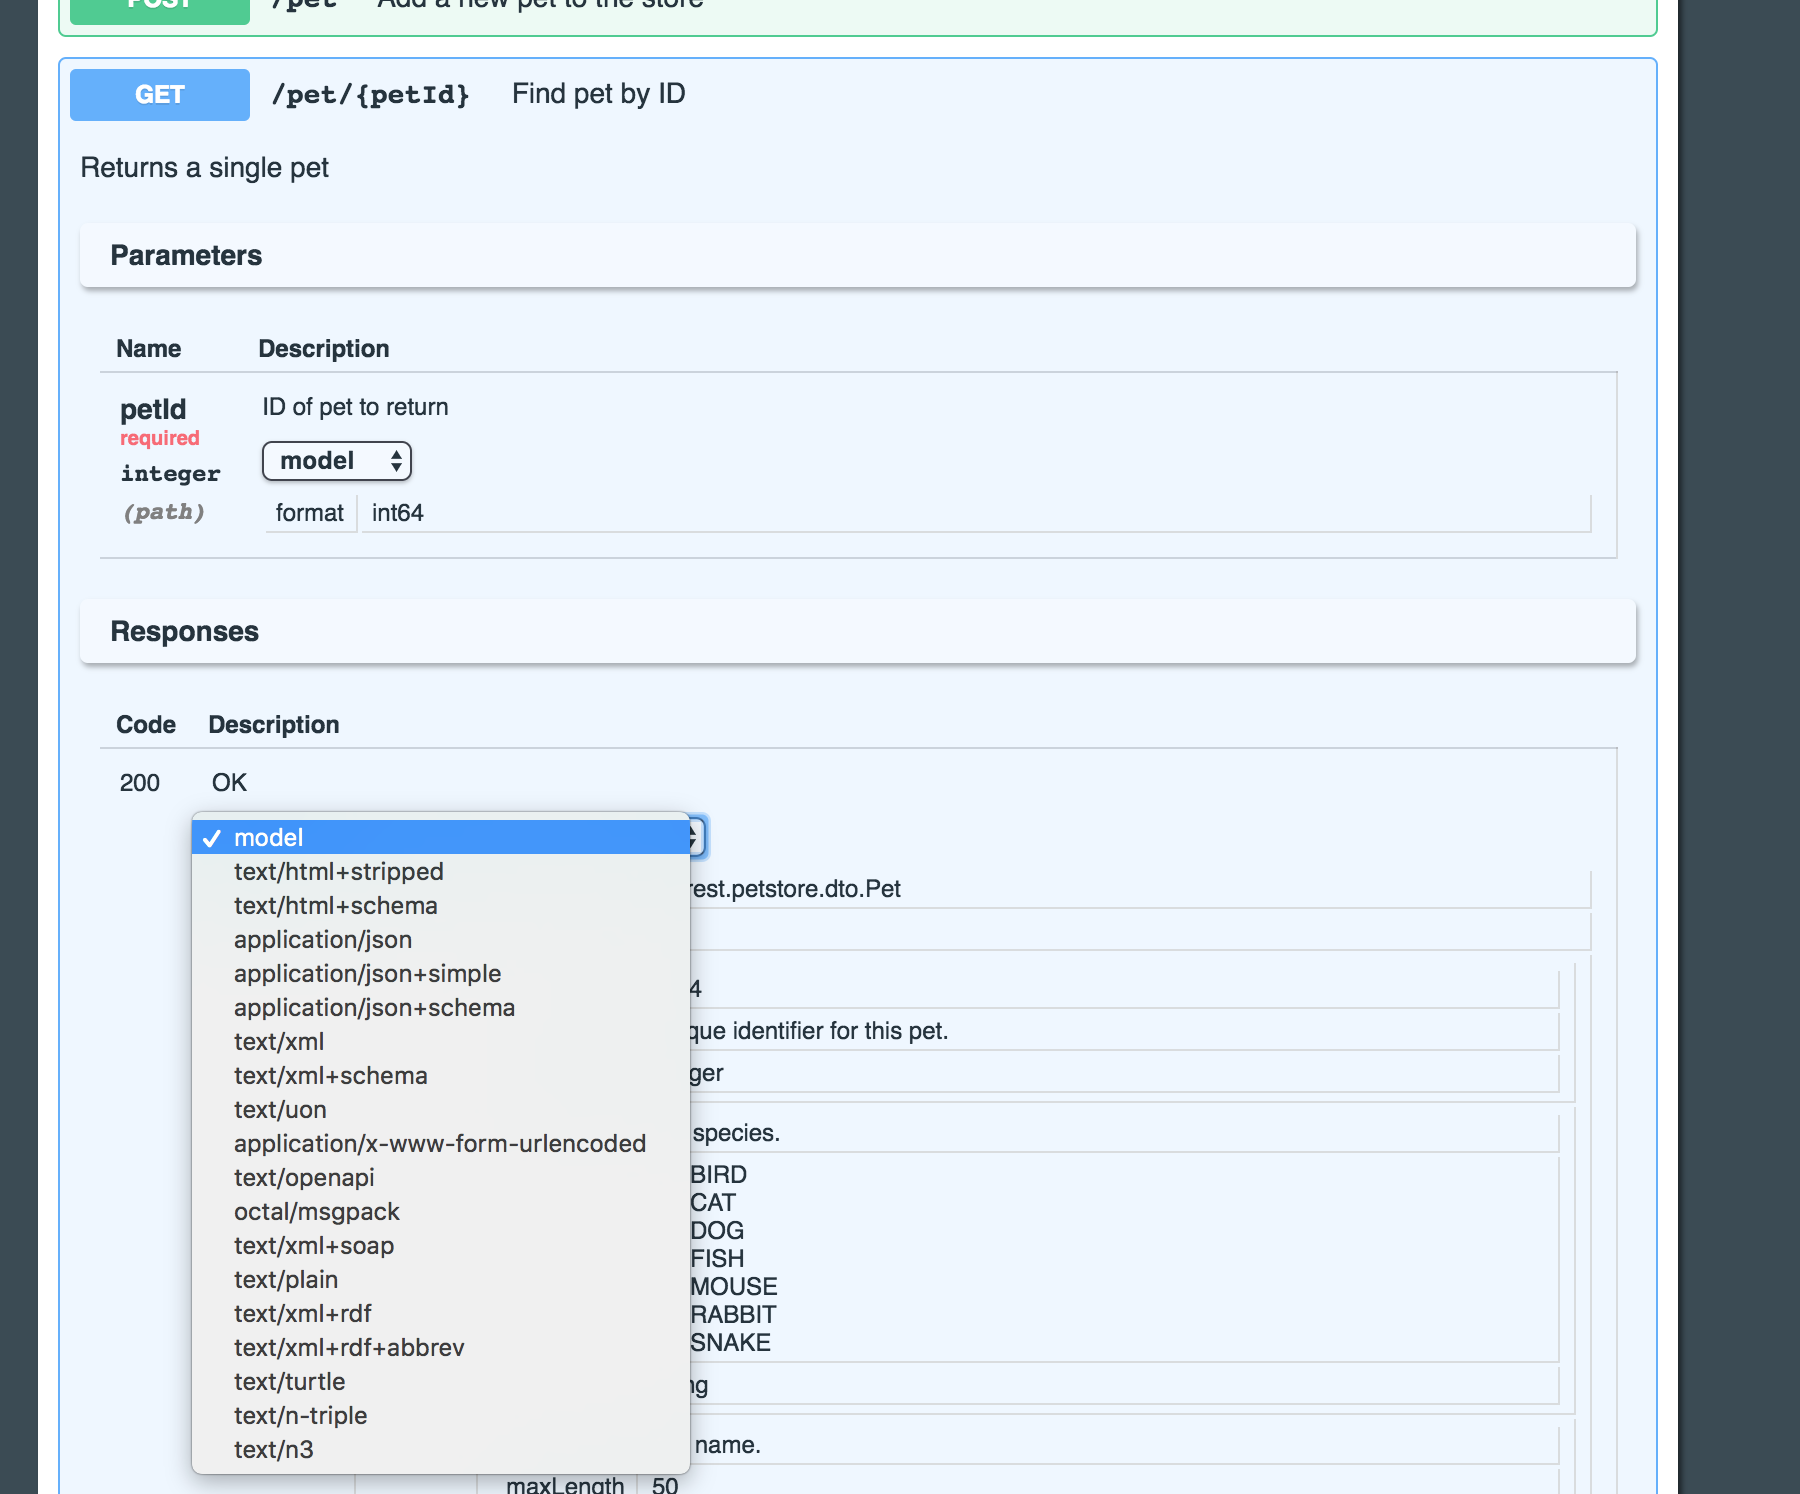1800x1494 pixels.
Task: Click the /pet/{petId} path link
Action: coord(370,95)
